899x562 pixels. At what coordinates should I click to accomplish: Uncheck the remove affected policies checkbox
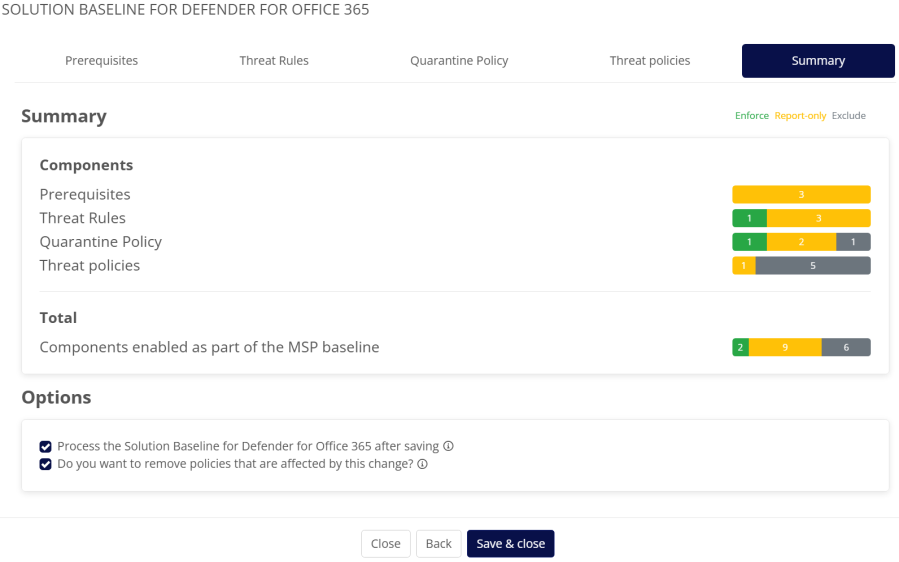(46, 464)
